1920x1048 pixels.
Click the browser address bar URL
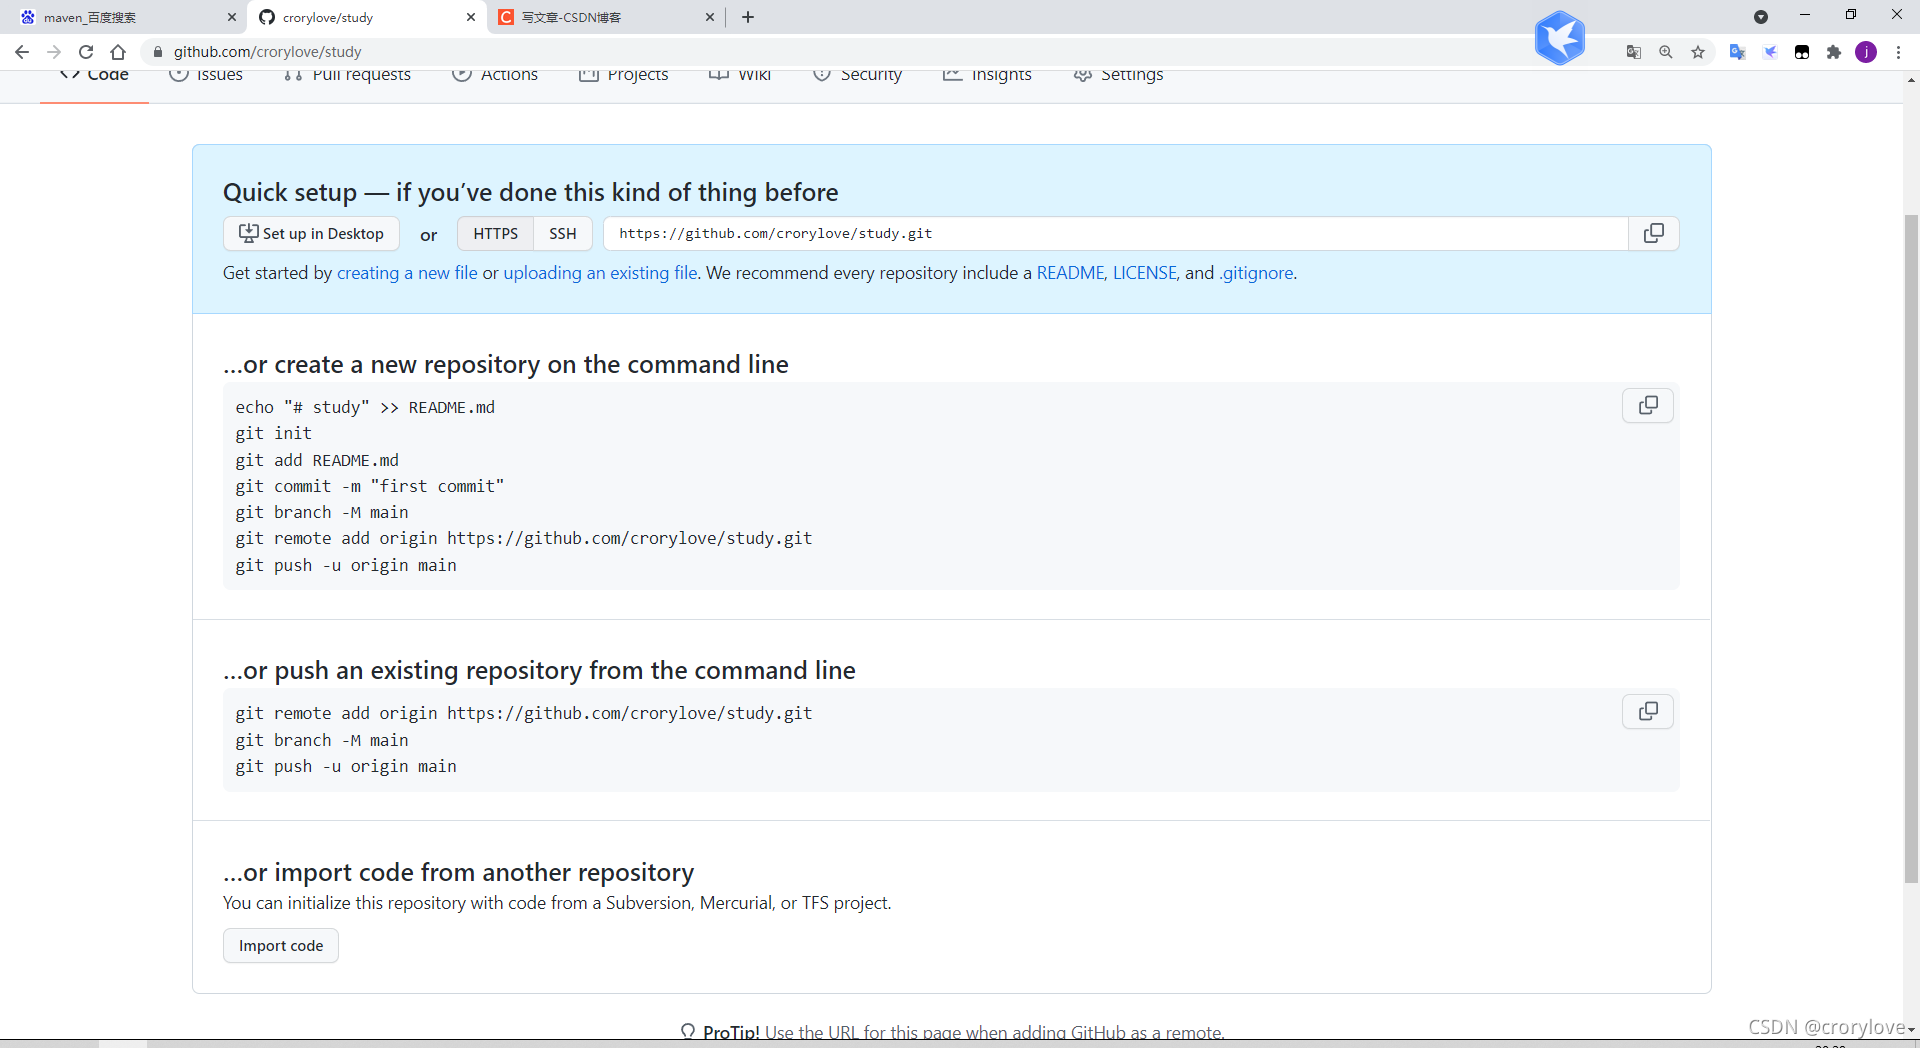268,52
